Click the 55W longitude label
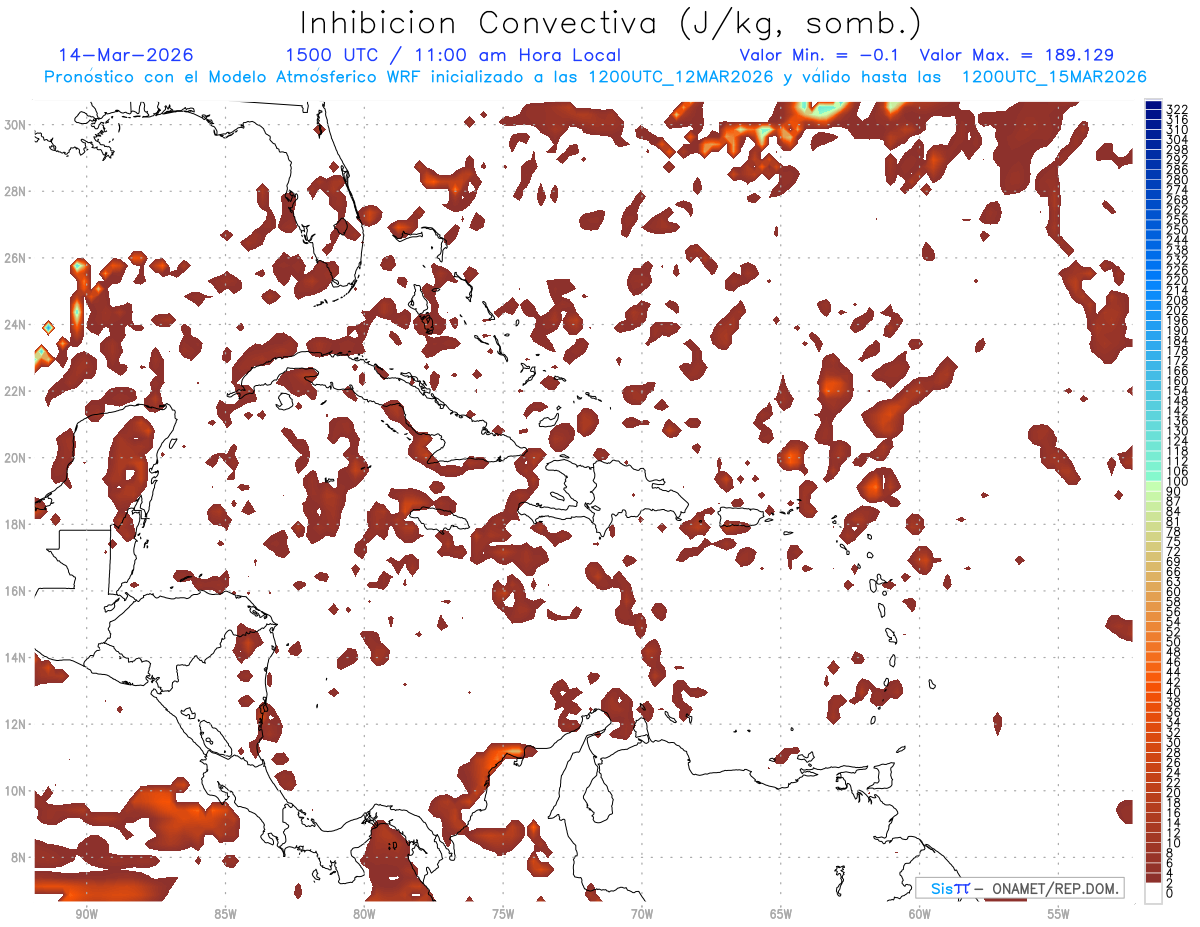1200x927 pixels. pyautogui.click(x=1058, y=914)
